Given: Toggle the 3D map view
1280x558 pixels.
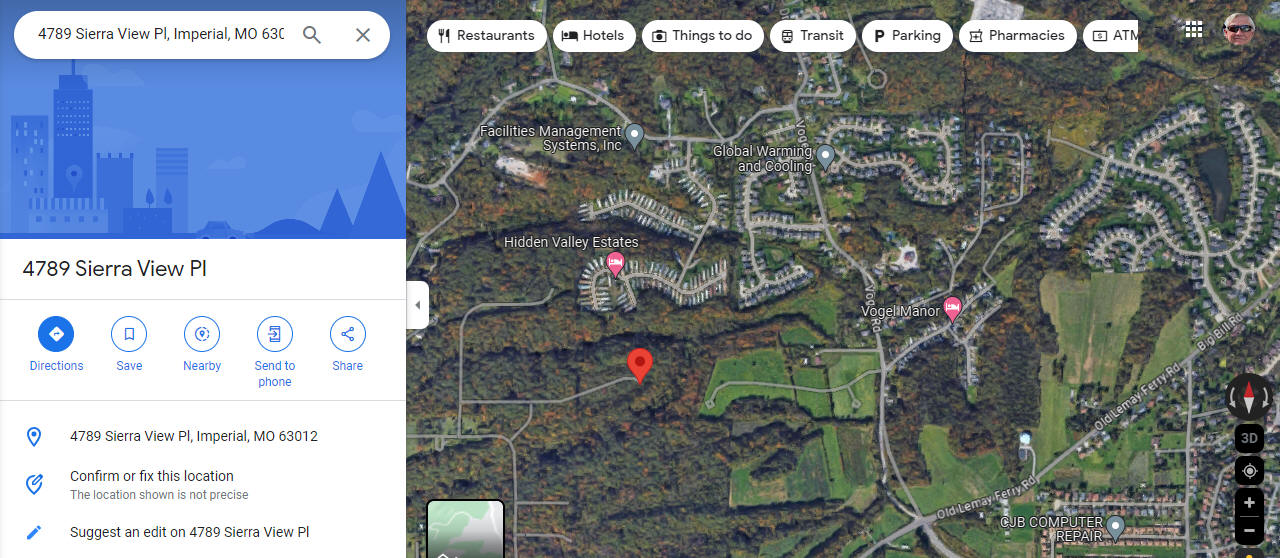Looking at the screenshot, I should (x=1249, y=438).
